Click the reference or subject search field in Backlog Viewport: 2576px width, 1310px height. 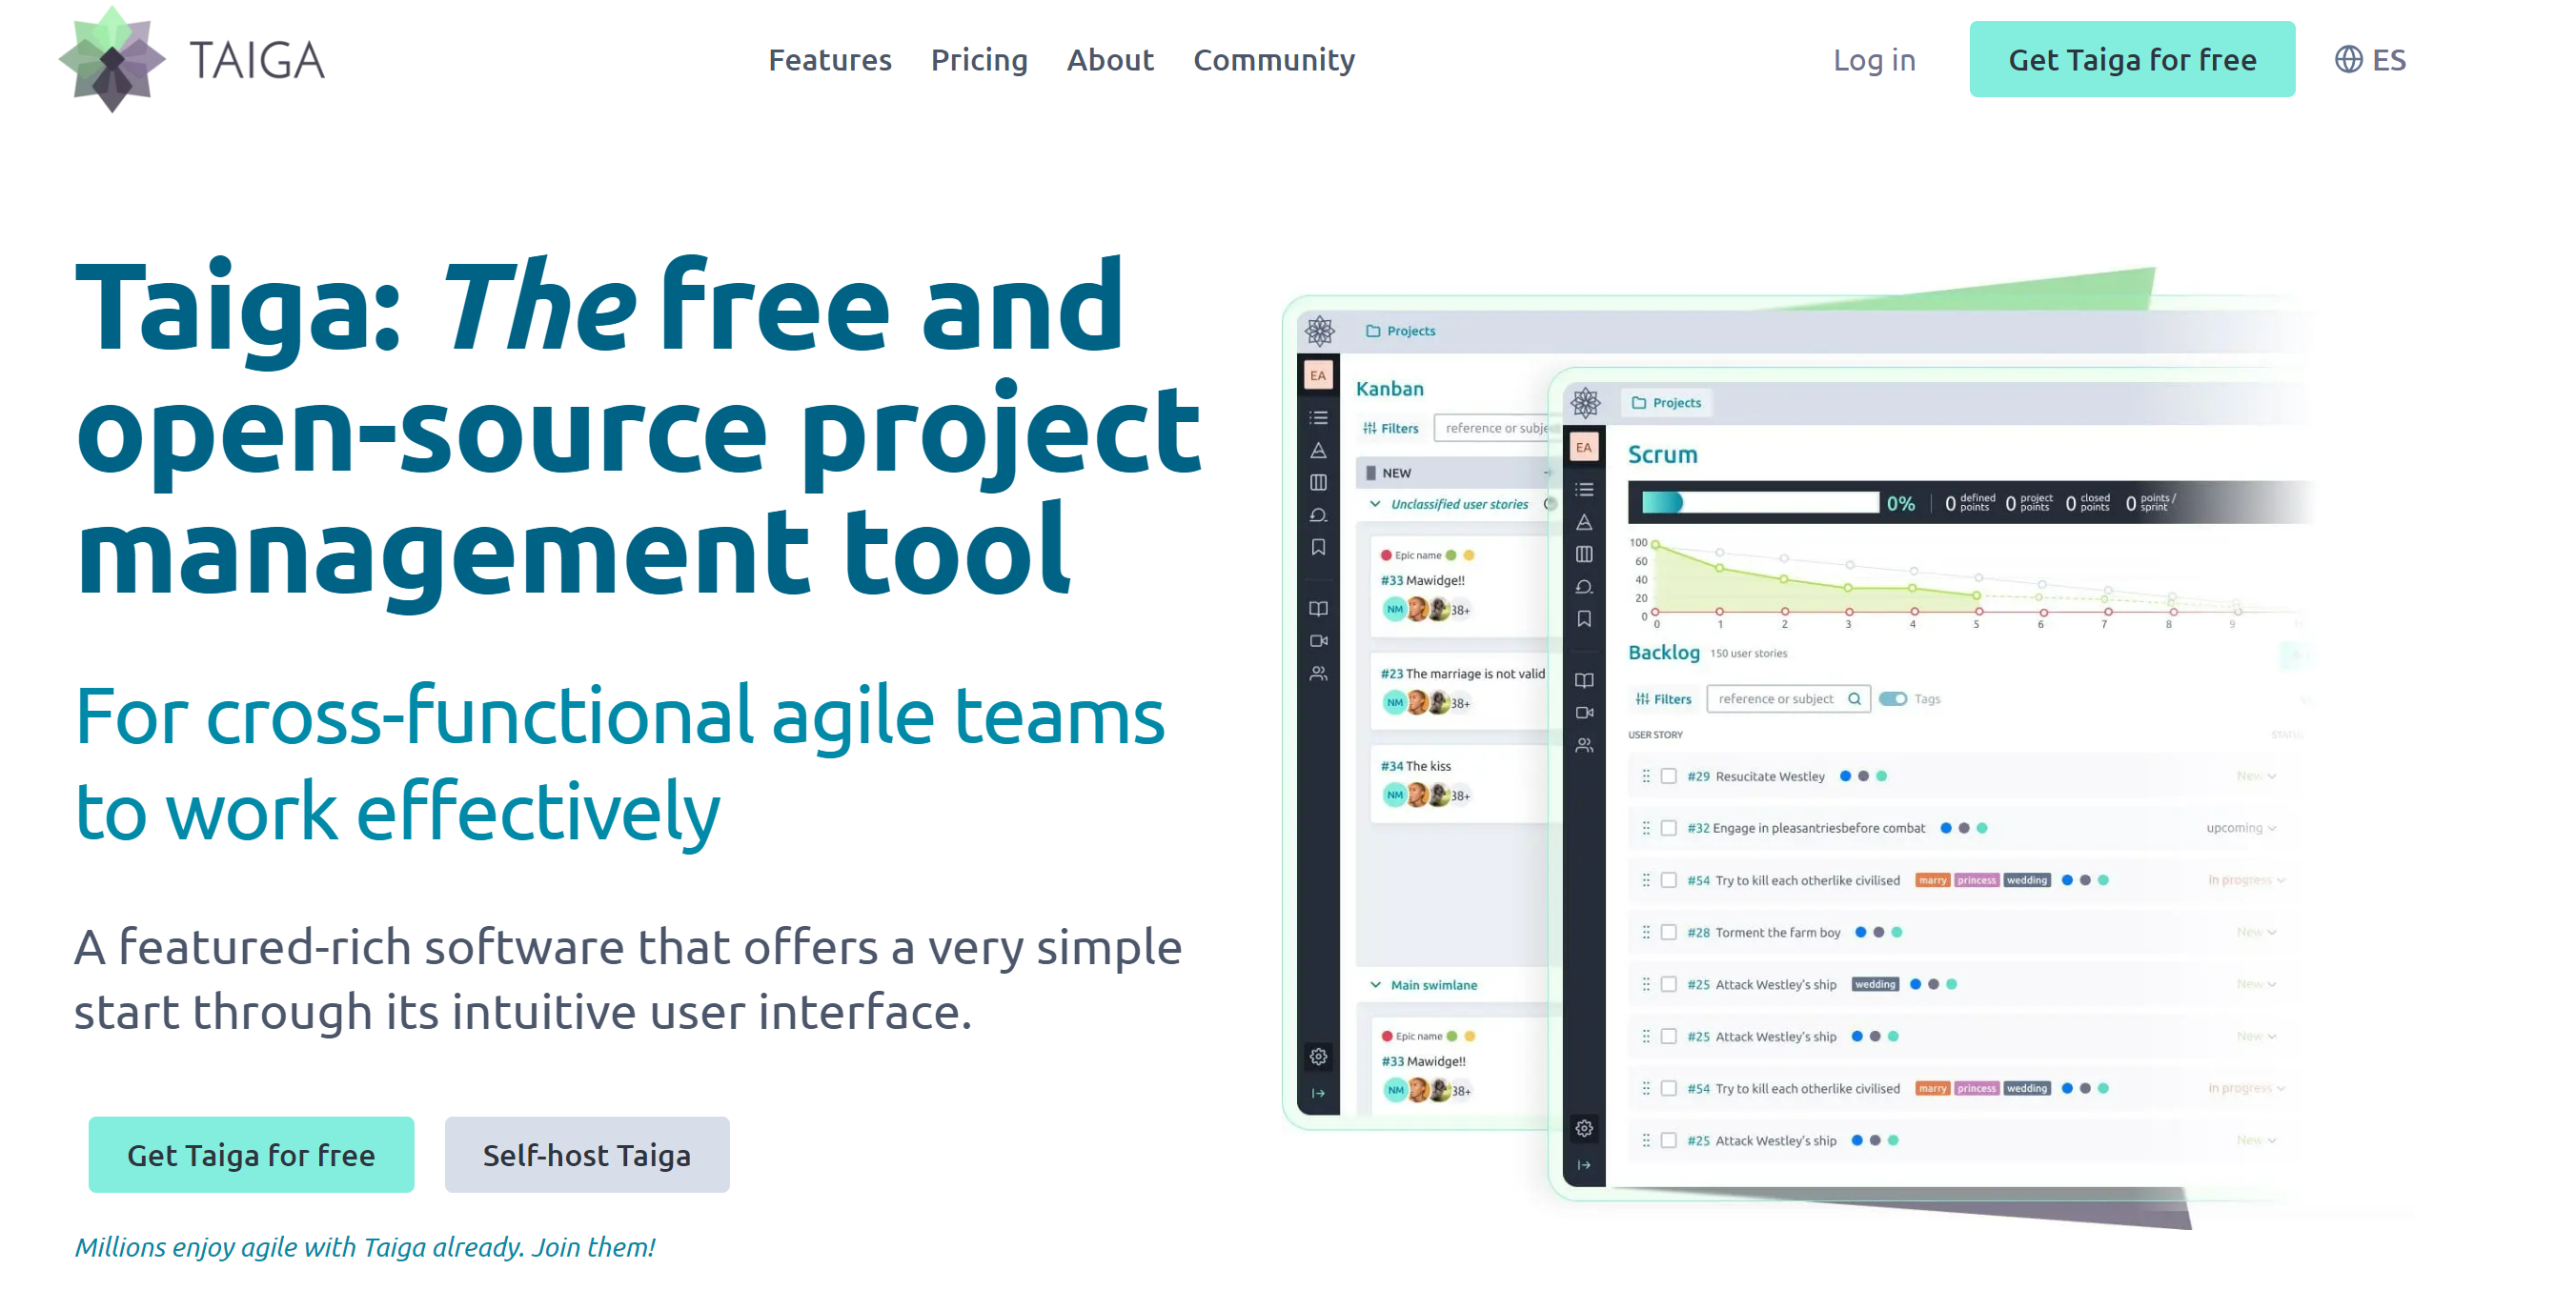pyautogui.click(x=1789, y=699)
